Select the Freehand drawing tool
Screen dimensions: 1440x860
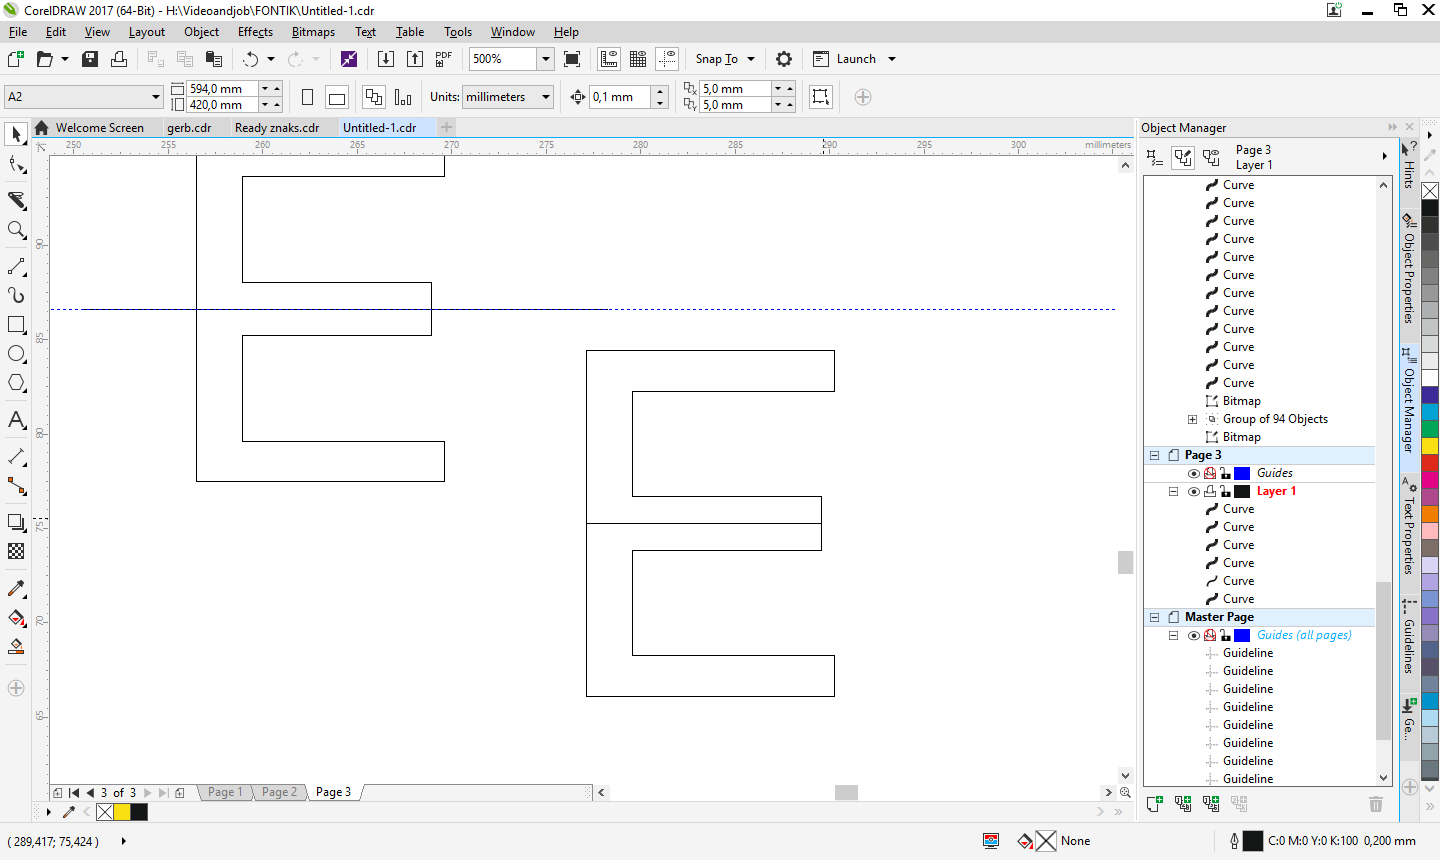(16, 267)
